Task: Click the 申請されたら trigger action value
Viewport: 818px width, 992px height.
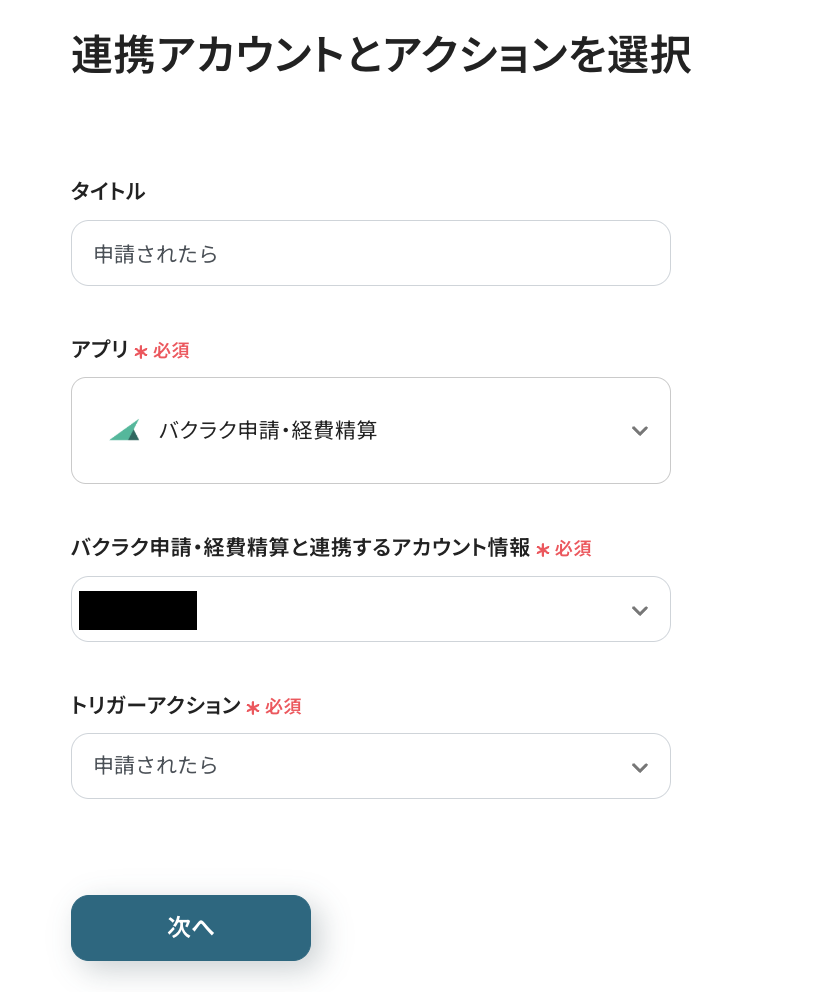Action: [156, 766]
